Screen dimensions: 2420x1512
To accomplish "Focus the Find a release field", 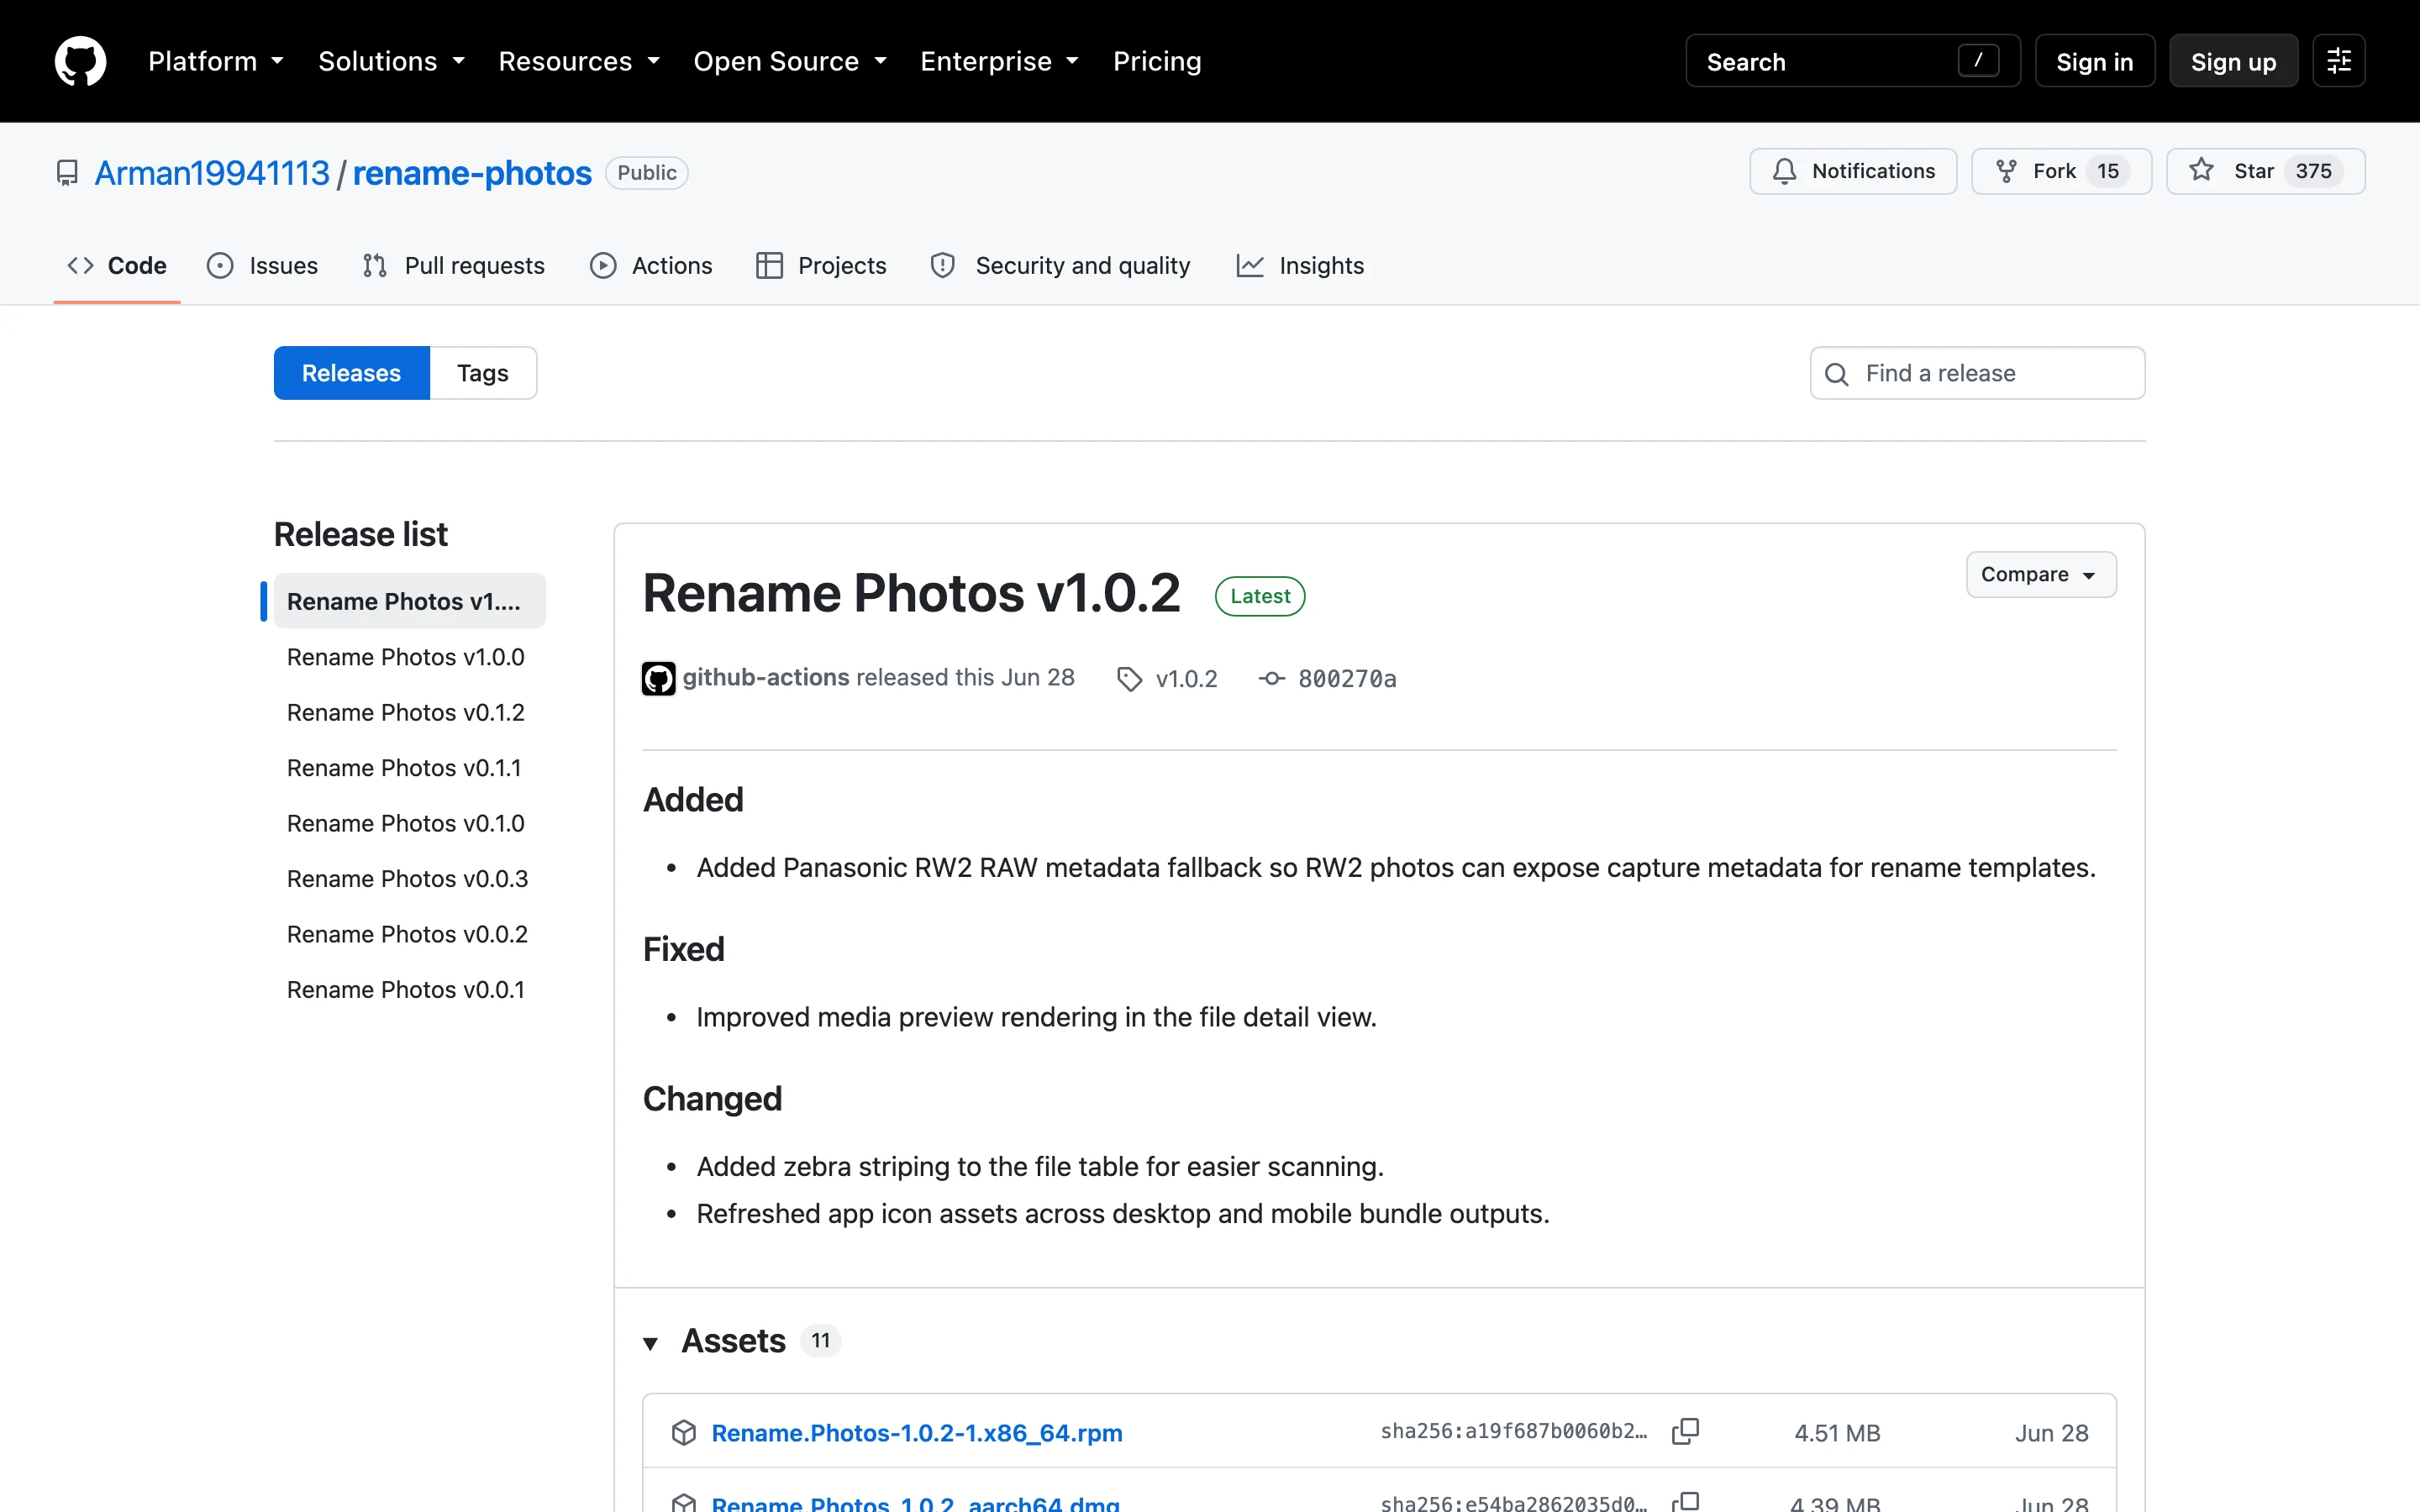I will click(x=1977, y=373).
